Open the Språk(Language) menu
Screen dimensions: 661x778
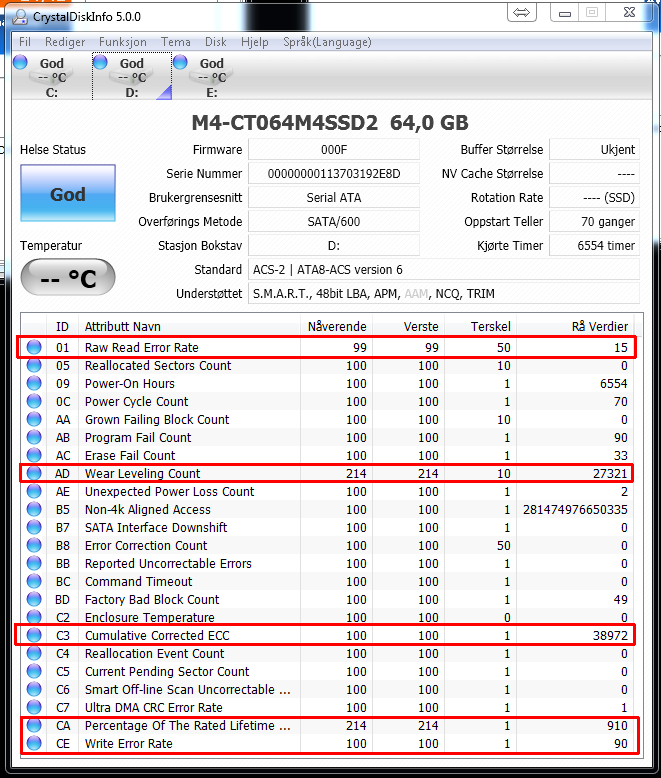[x=327, y=42]
